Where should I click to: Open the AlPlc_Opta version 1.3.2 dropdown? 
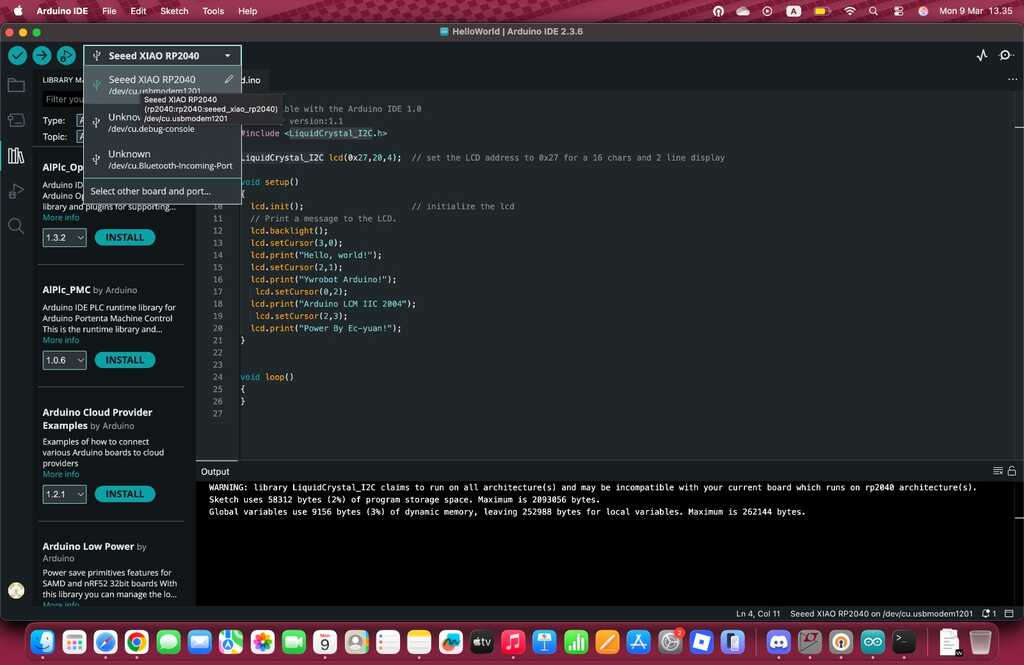click(x=64, y=237)
